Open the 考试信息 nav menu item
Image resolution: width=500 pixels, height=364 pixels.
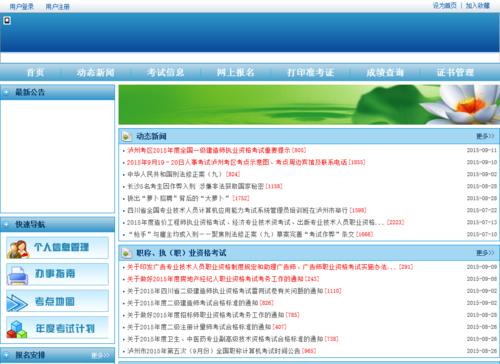[165, 72]
